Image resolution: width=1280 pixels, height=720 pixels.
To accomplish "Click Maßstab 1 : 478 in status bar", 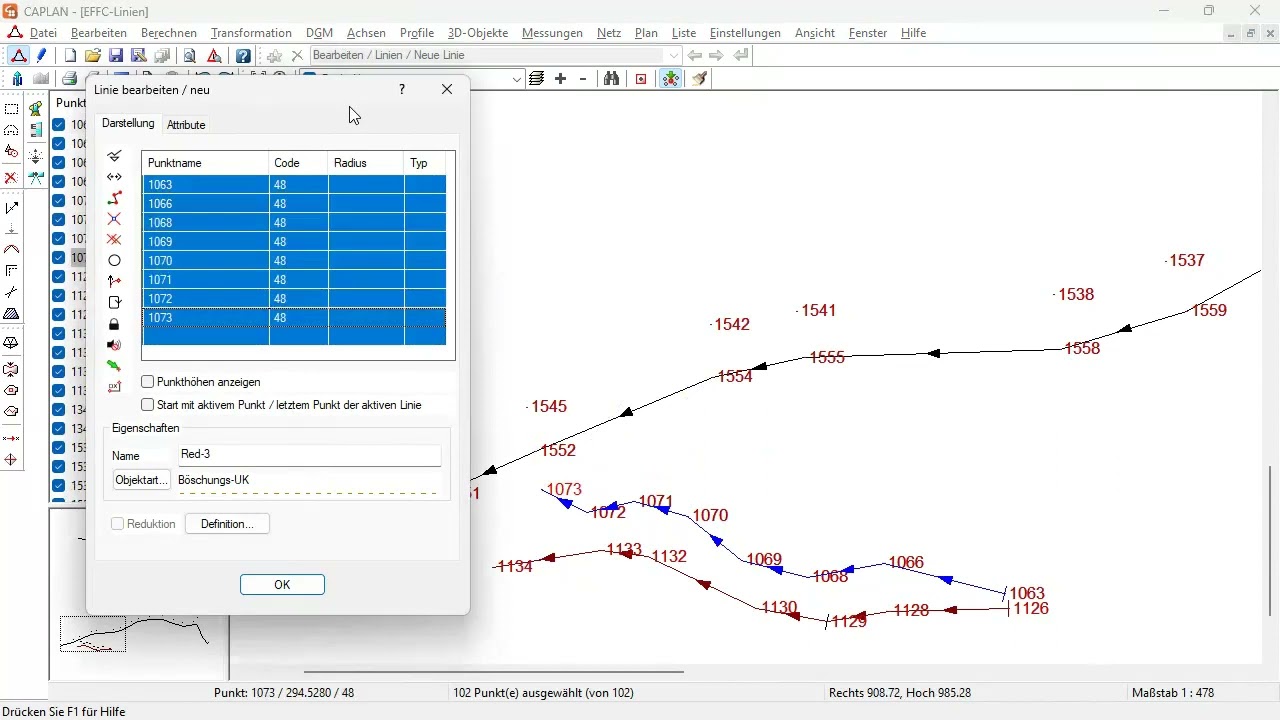I will tap(1172, 693).
